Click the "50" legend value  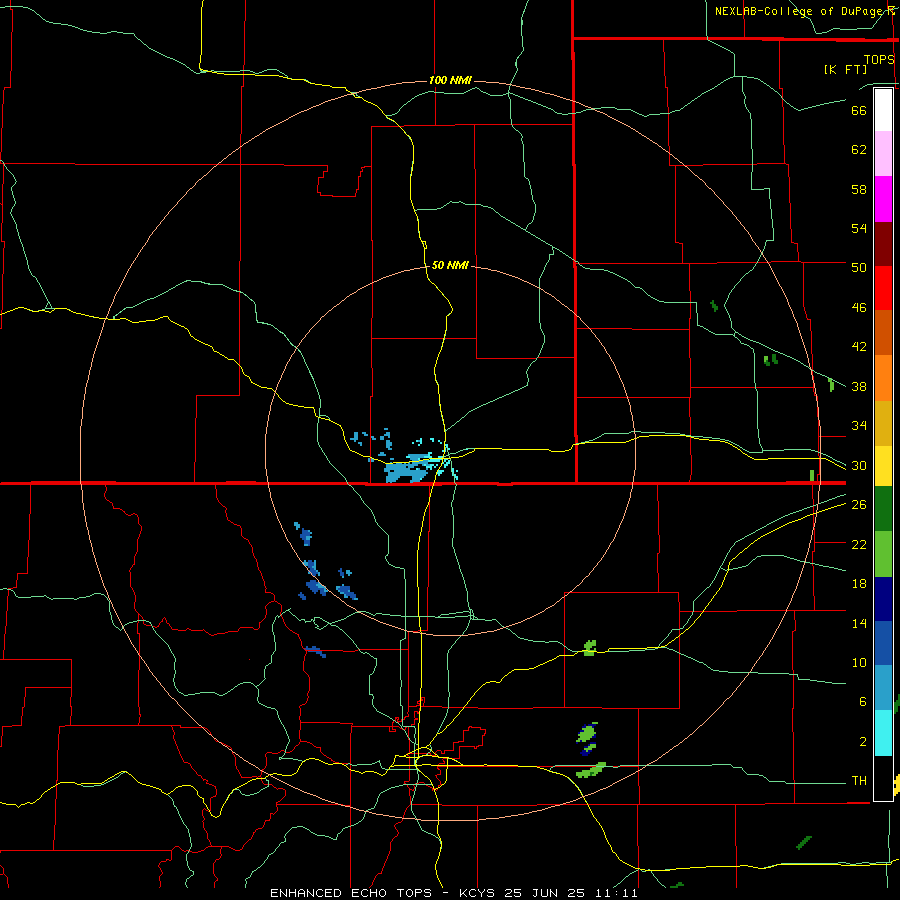coord(859,267)
